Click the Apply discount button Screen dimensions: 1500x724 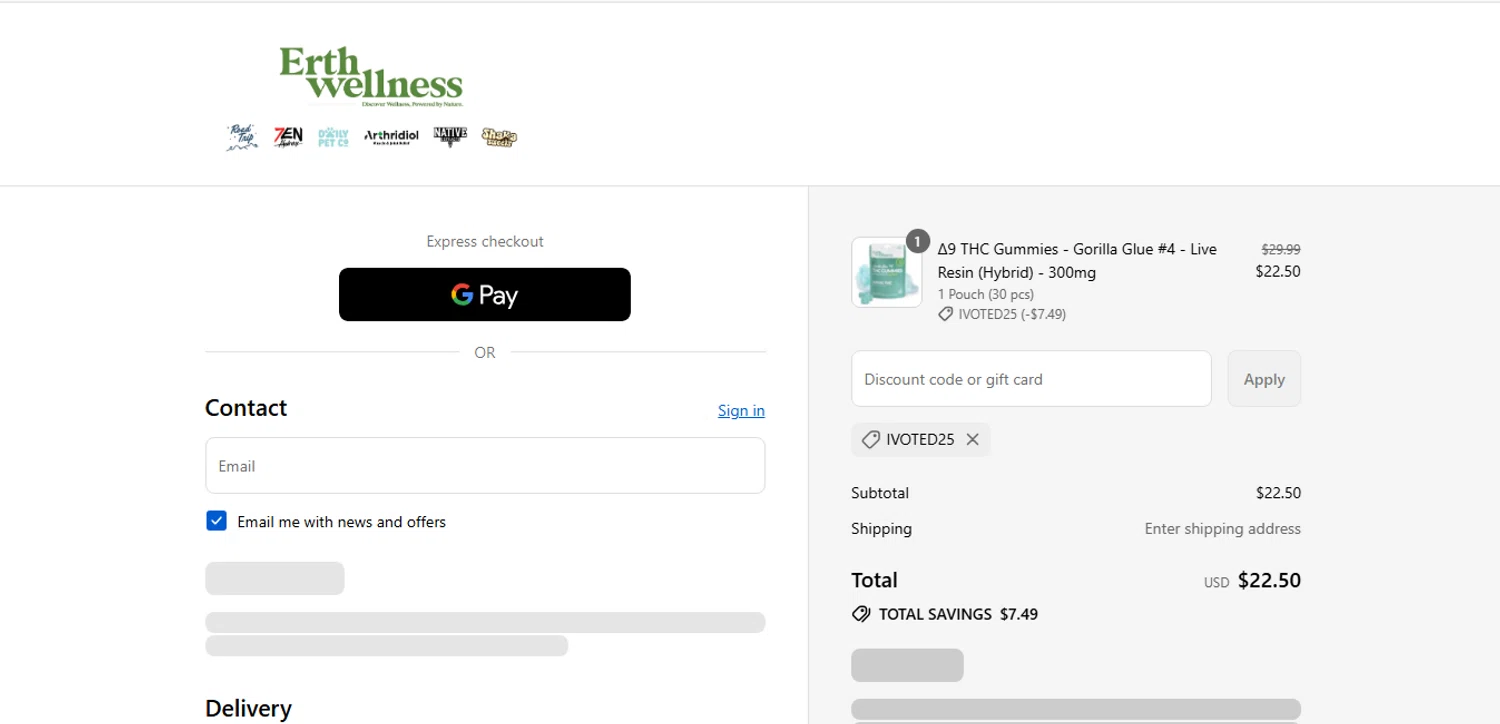(x=1264, y=379)
